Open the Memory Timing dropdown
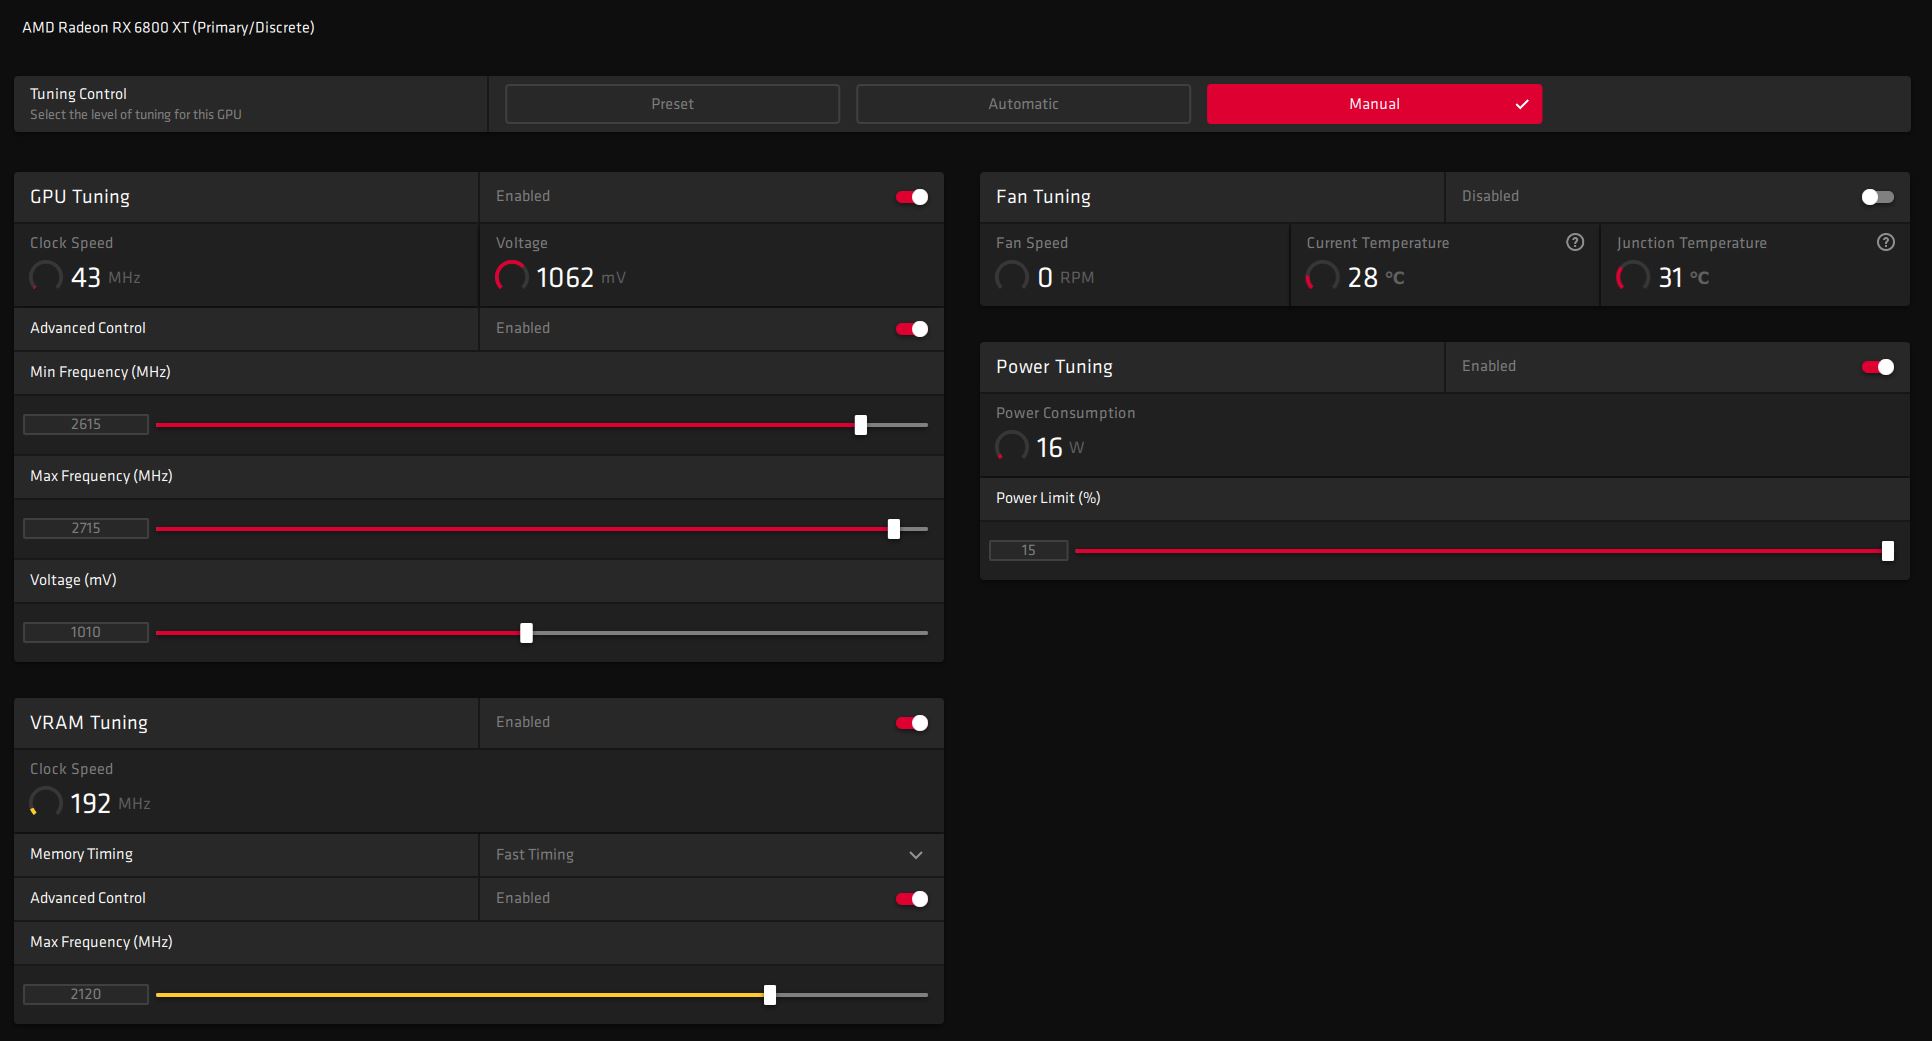The image size is (1932, 1041). 711,855
